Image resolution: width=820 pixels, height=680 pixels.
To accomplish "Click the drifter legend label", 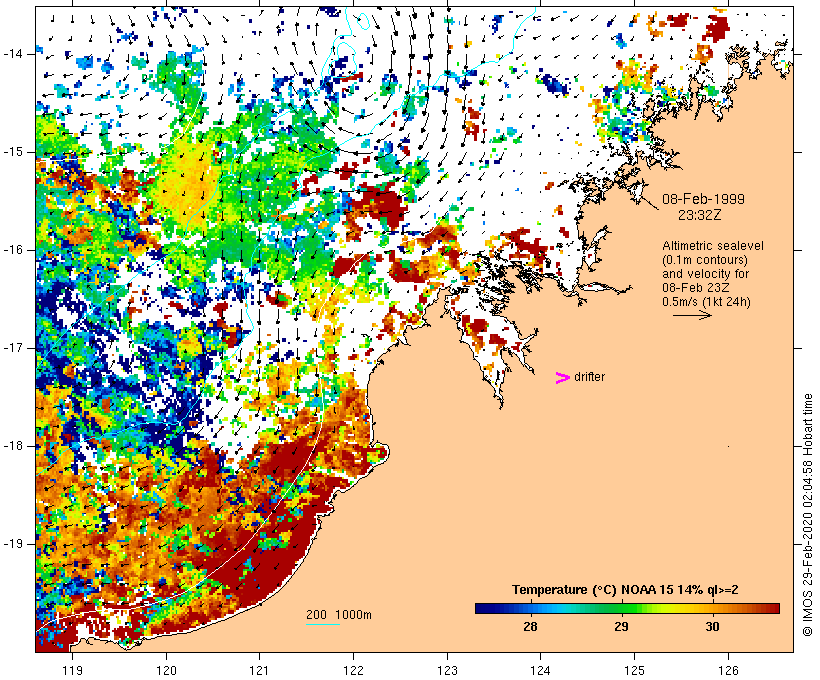I will click(x=589, y=377).
